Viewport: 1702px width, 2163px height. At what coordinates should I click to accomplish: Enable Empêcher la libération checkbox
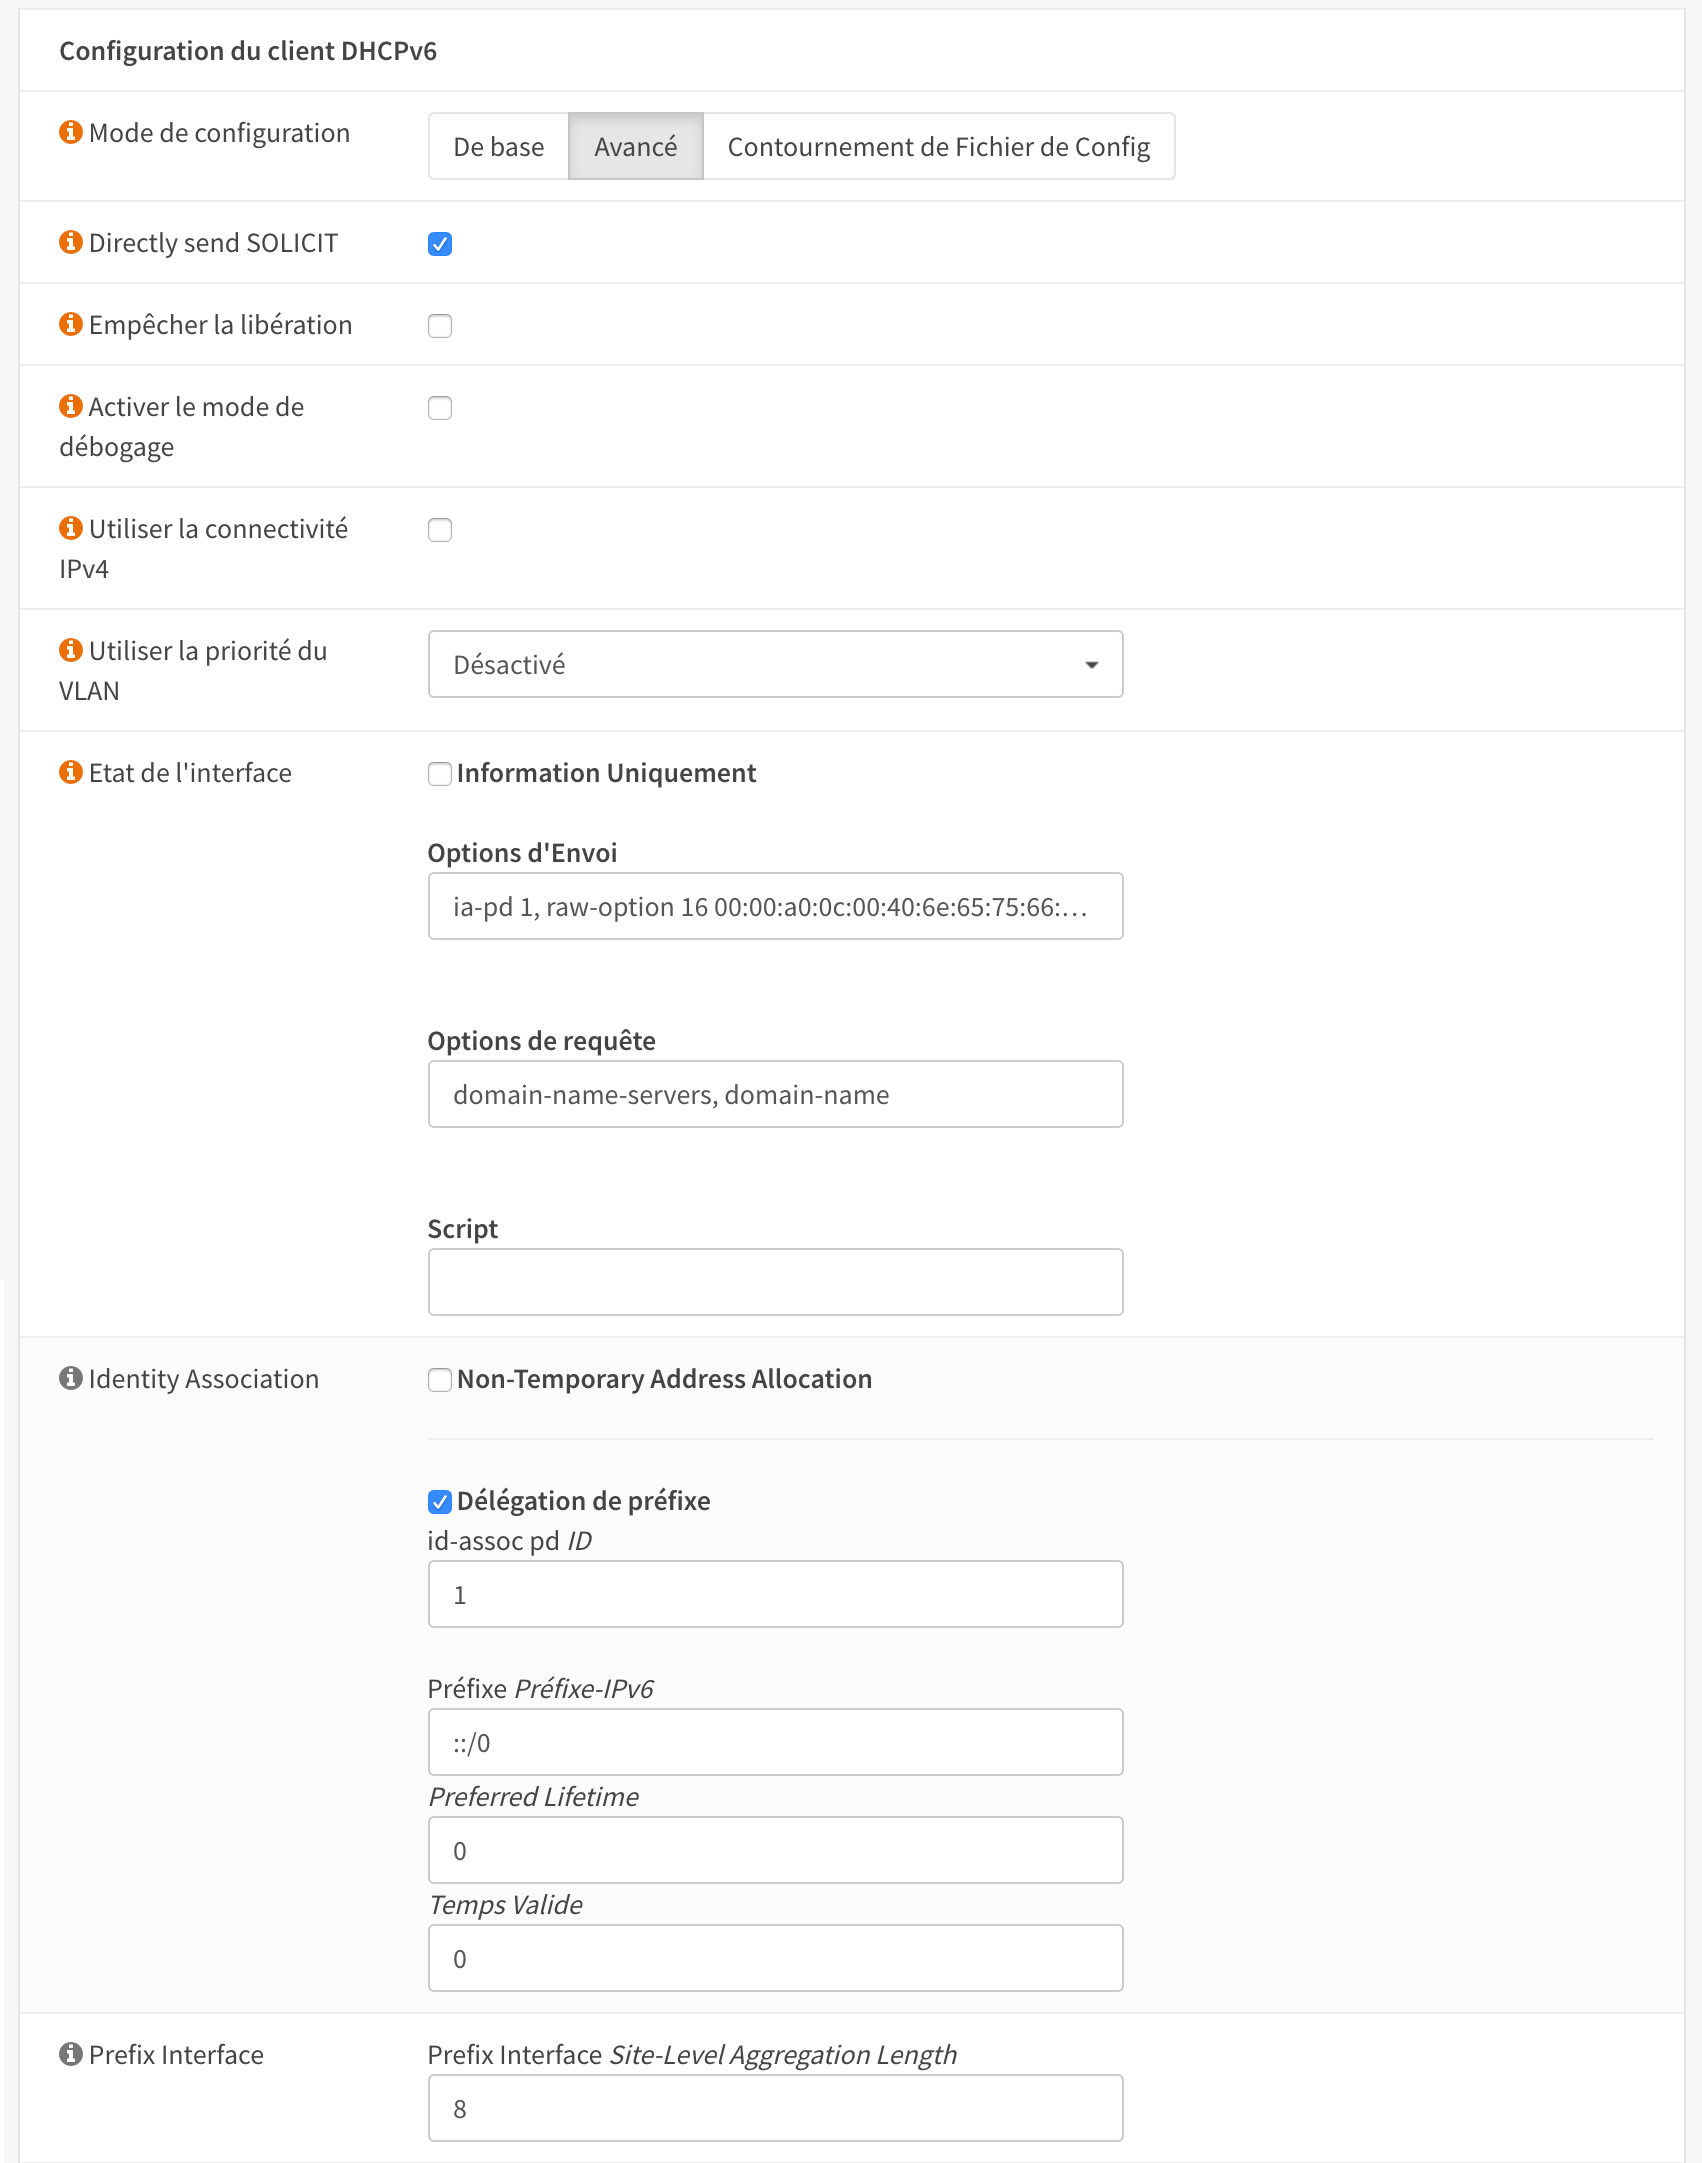[440, 326]
